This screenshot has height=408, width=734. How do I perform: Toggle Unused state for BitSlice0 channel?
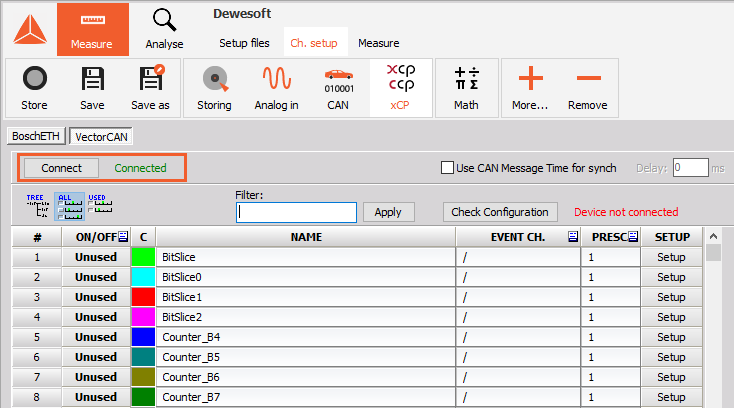pos(96,277)
